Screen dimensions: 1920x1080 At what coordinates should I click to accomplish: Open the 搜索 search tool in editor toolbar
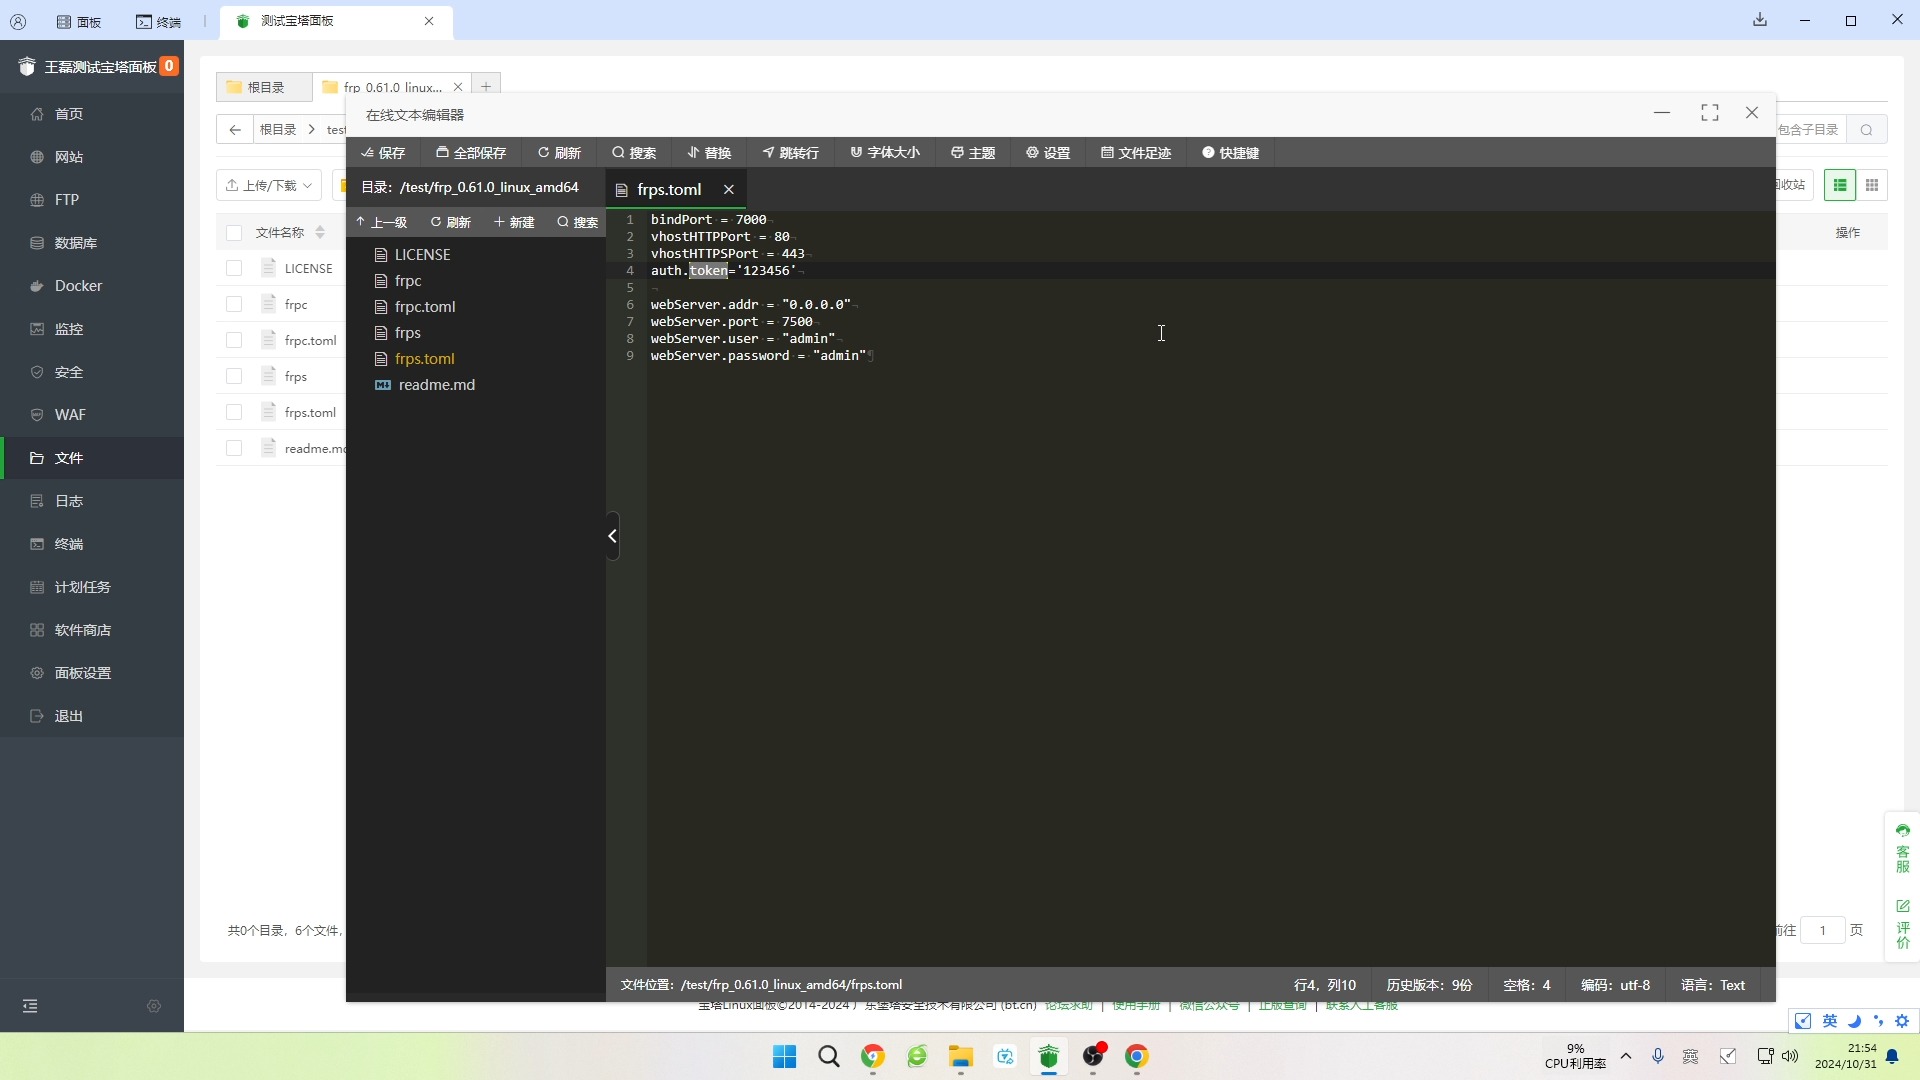point(634,153)
